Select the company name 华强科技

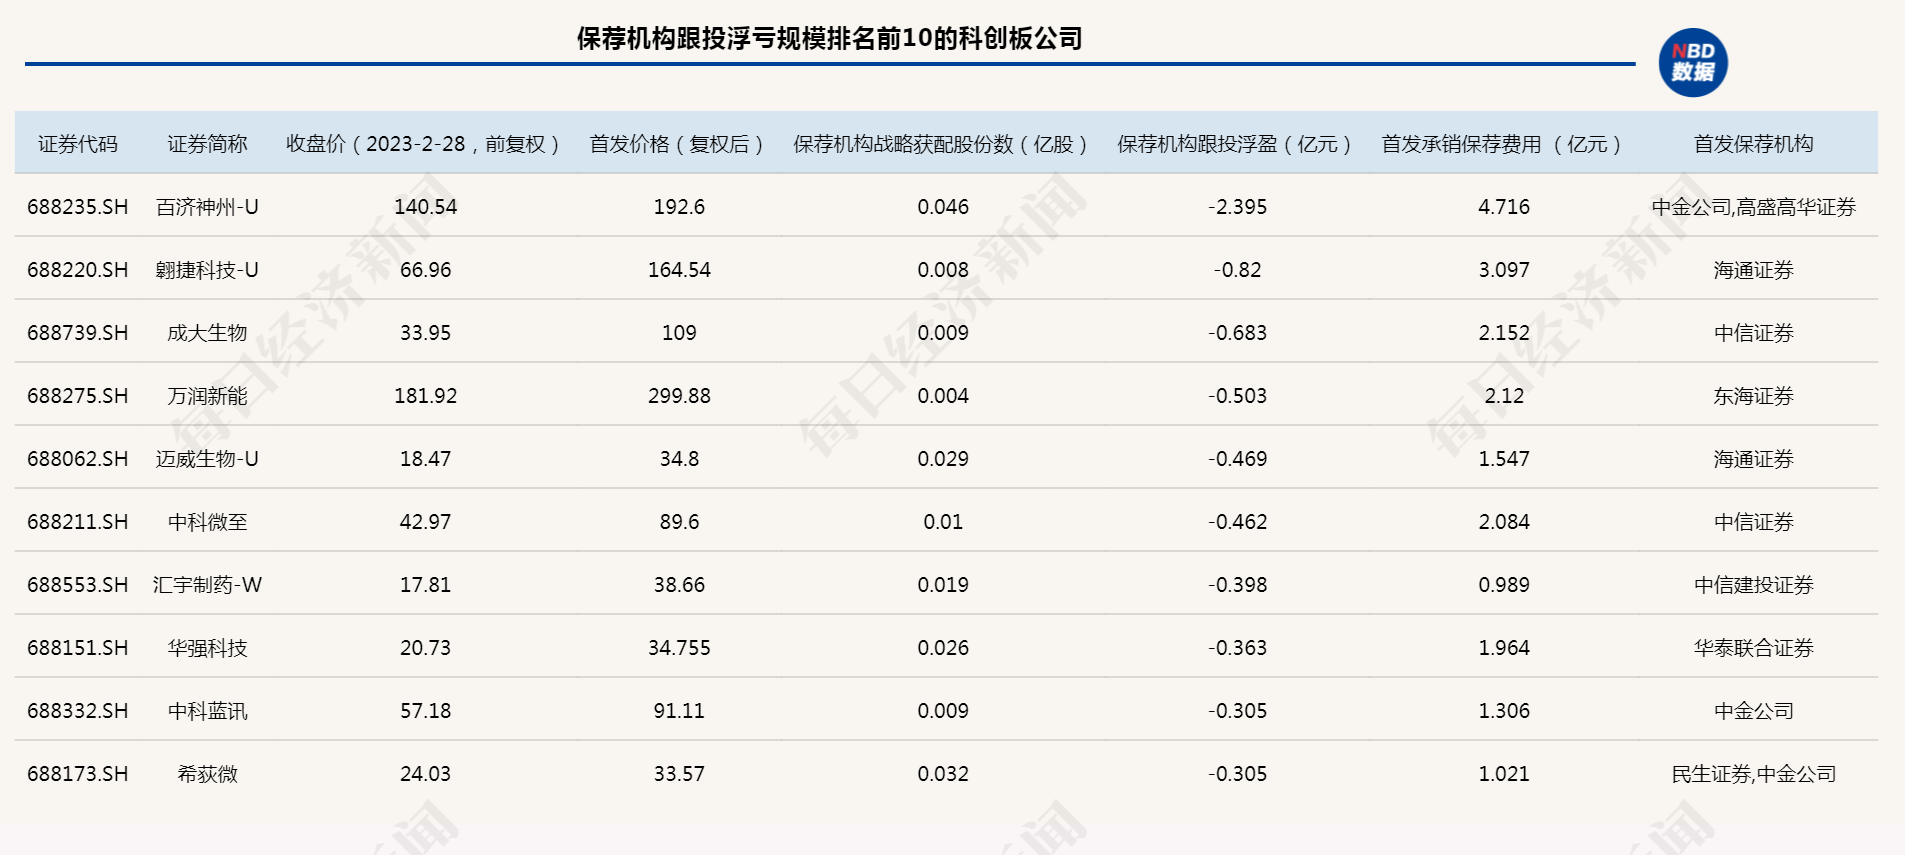pyautogui.click(x=207, y=648)
